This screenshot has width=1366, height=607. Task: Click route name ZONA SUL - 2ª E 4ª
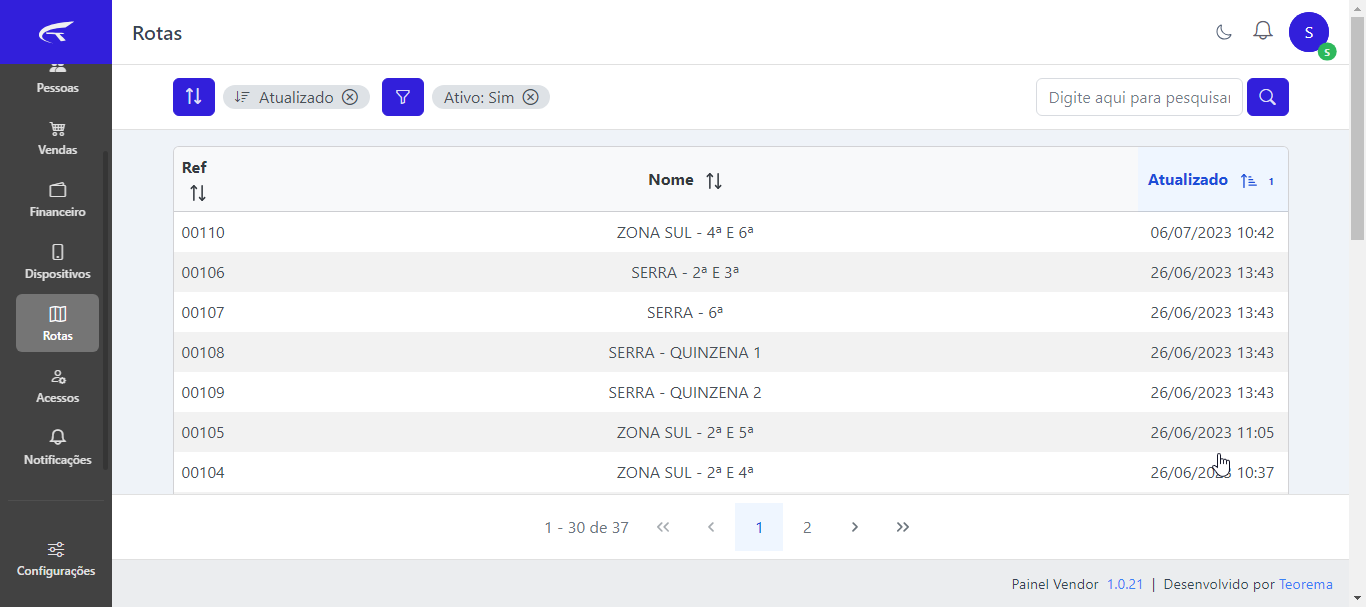click(685, 473)
